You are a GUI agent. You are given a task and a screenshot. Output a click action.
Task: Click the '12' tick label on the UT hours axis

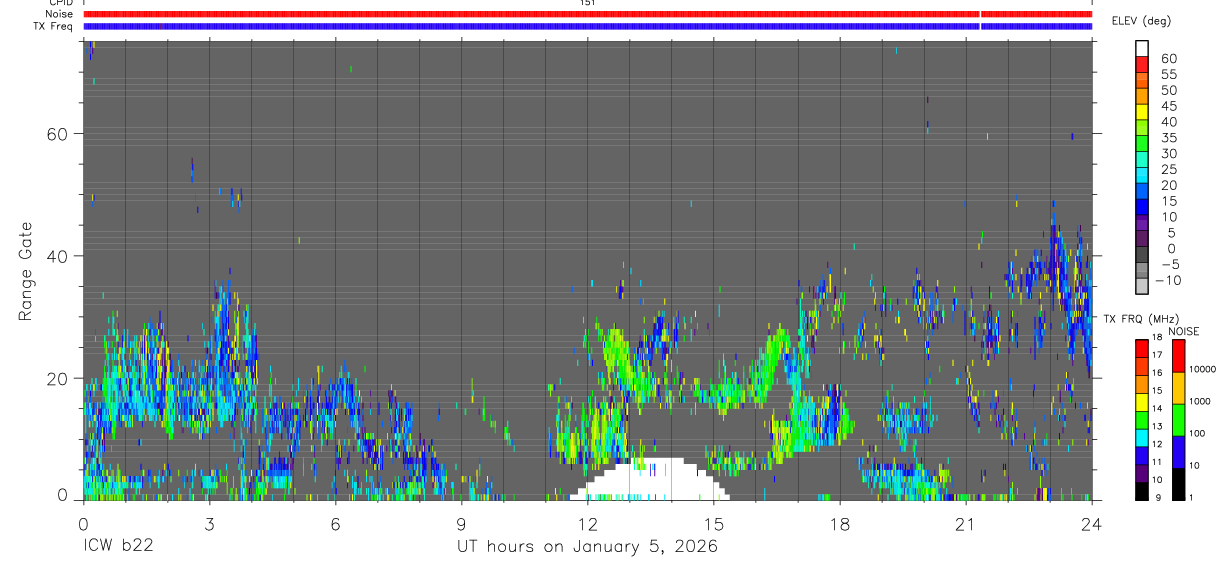tap(587, 523)
